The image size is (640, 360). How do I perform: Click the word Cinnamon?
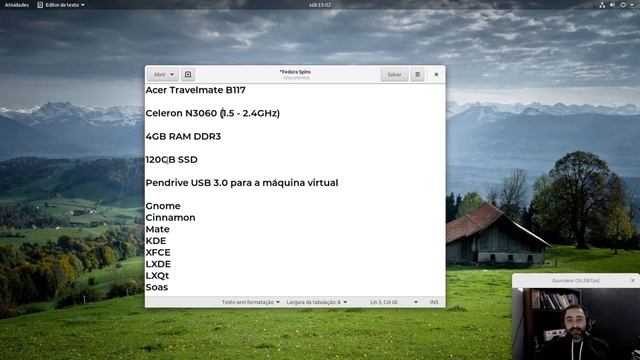pos(170,218)
